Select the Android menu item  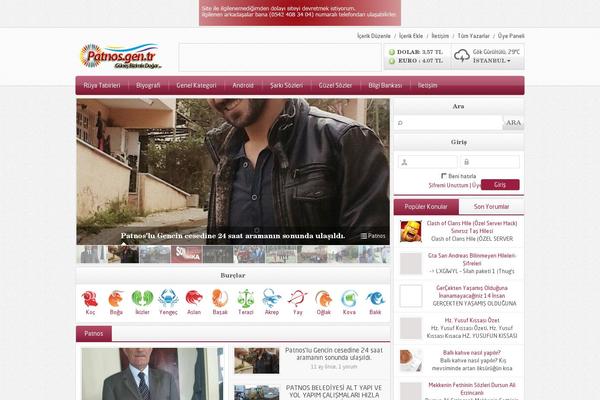coord(243,85)
